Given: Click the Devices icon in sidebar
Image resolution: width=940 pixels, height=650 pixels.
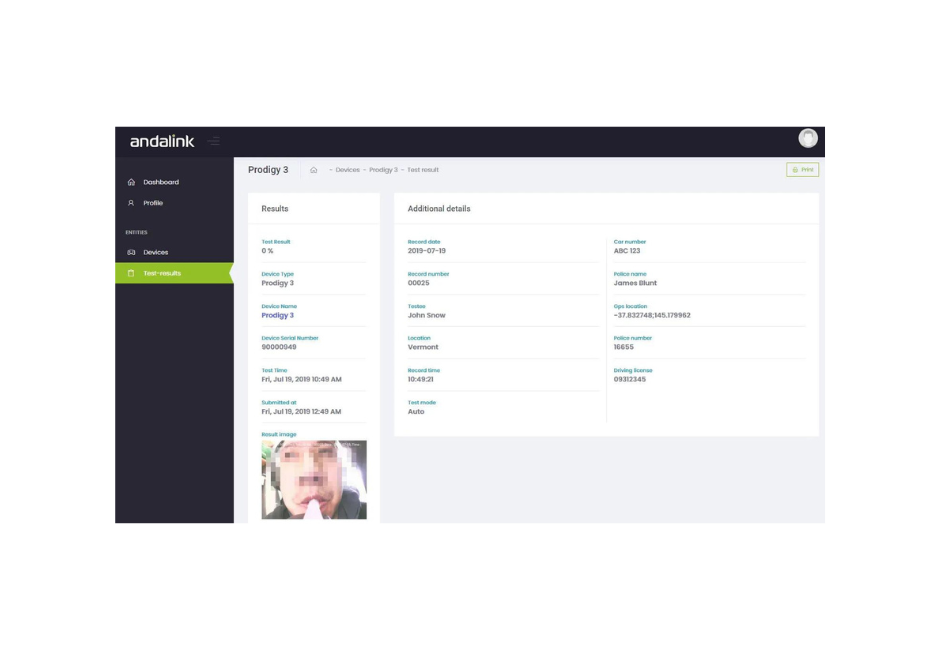Looking at the screenshot, I should click(x=131, y=252).
